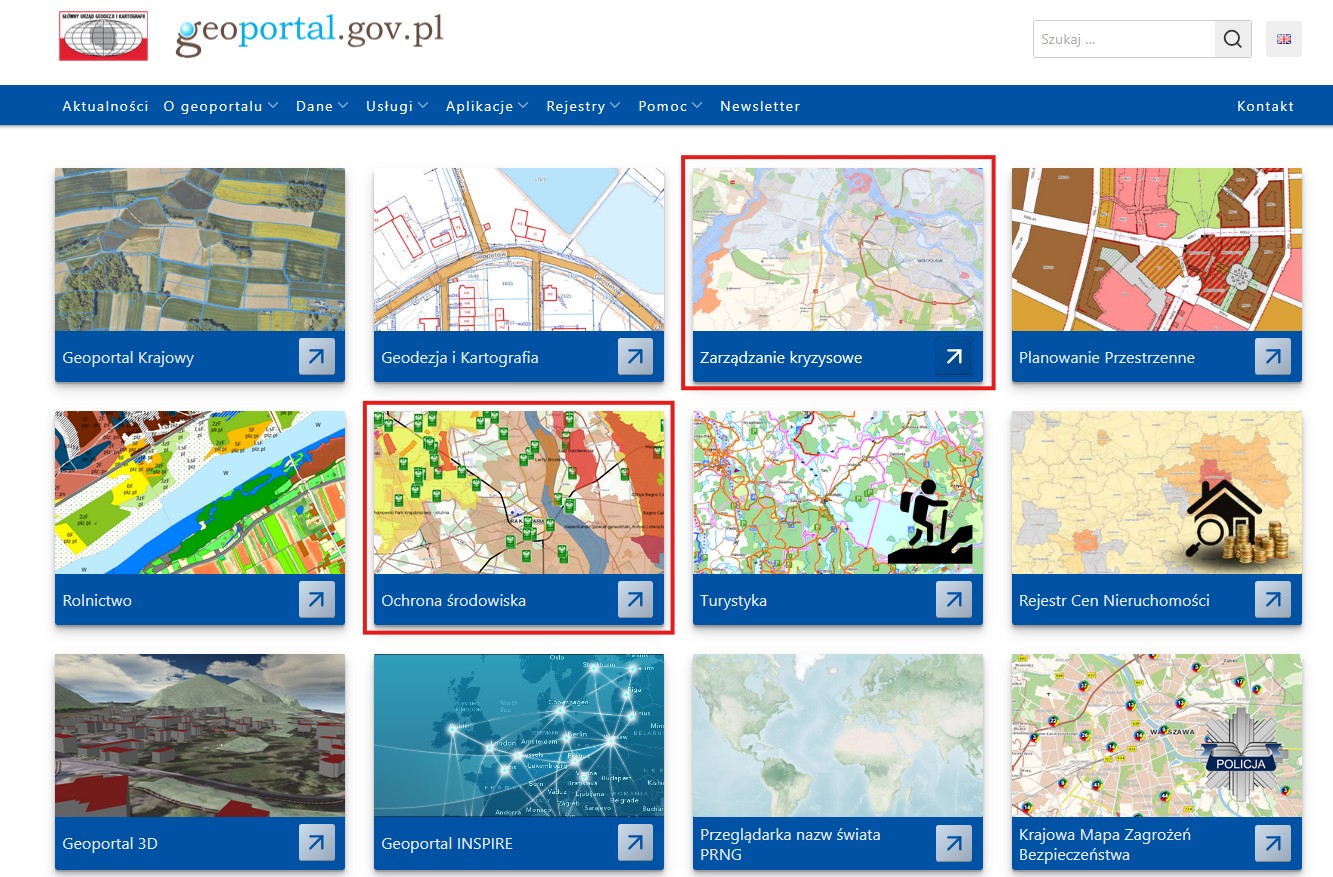Click the Kontakt link
The width and height of the screenshot is (1333, 877).
(x=1265, y=106)
